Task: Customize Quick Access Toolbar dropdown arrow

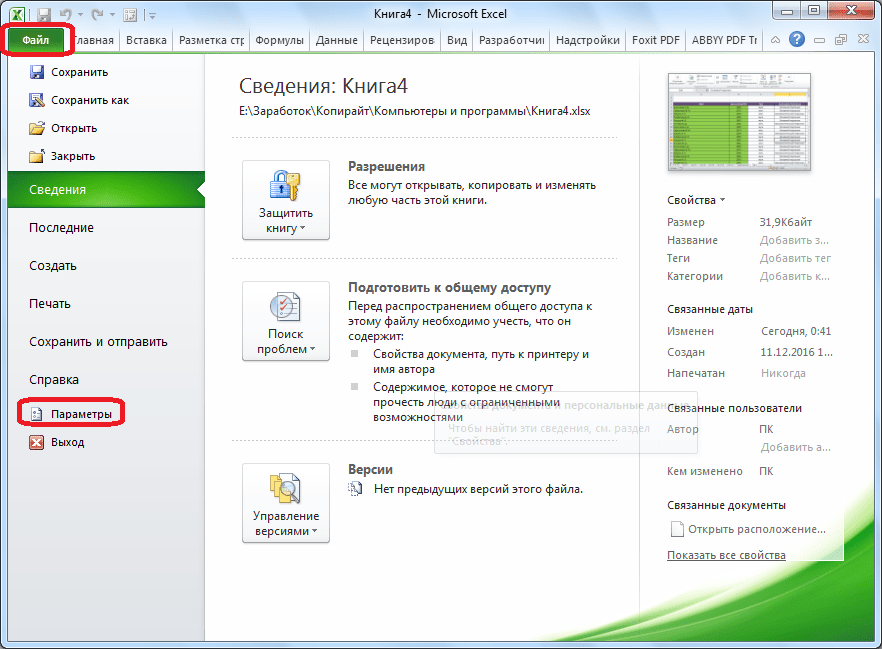Action: 153,15
